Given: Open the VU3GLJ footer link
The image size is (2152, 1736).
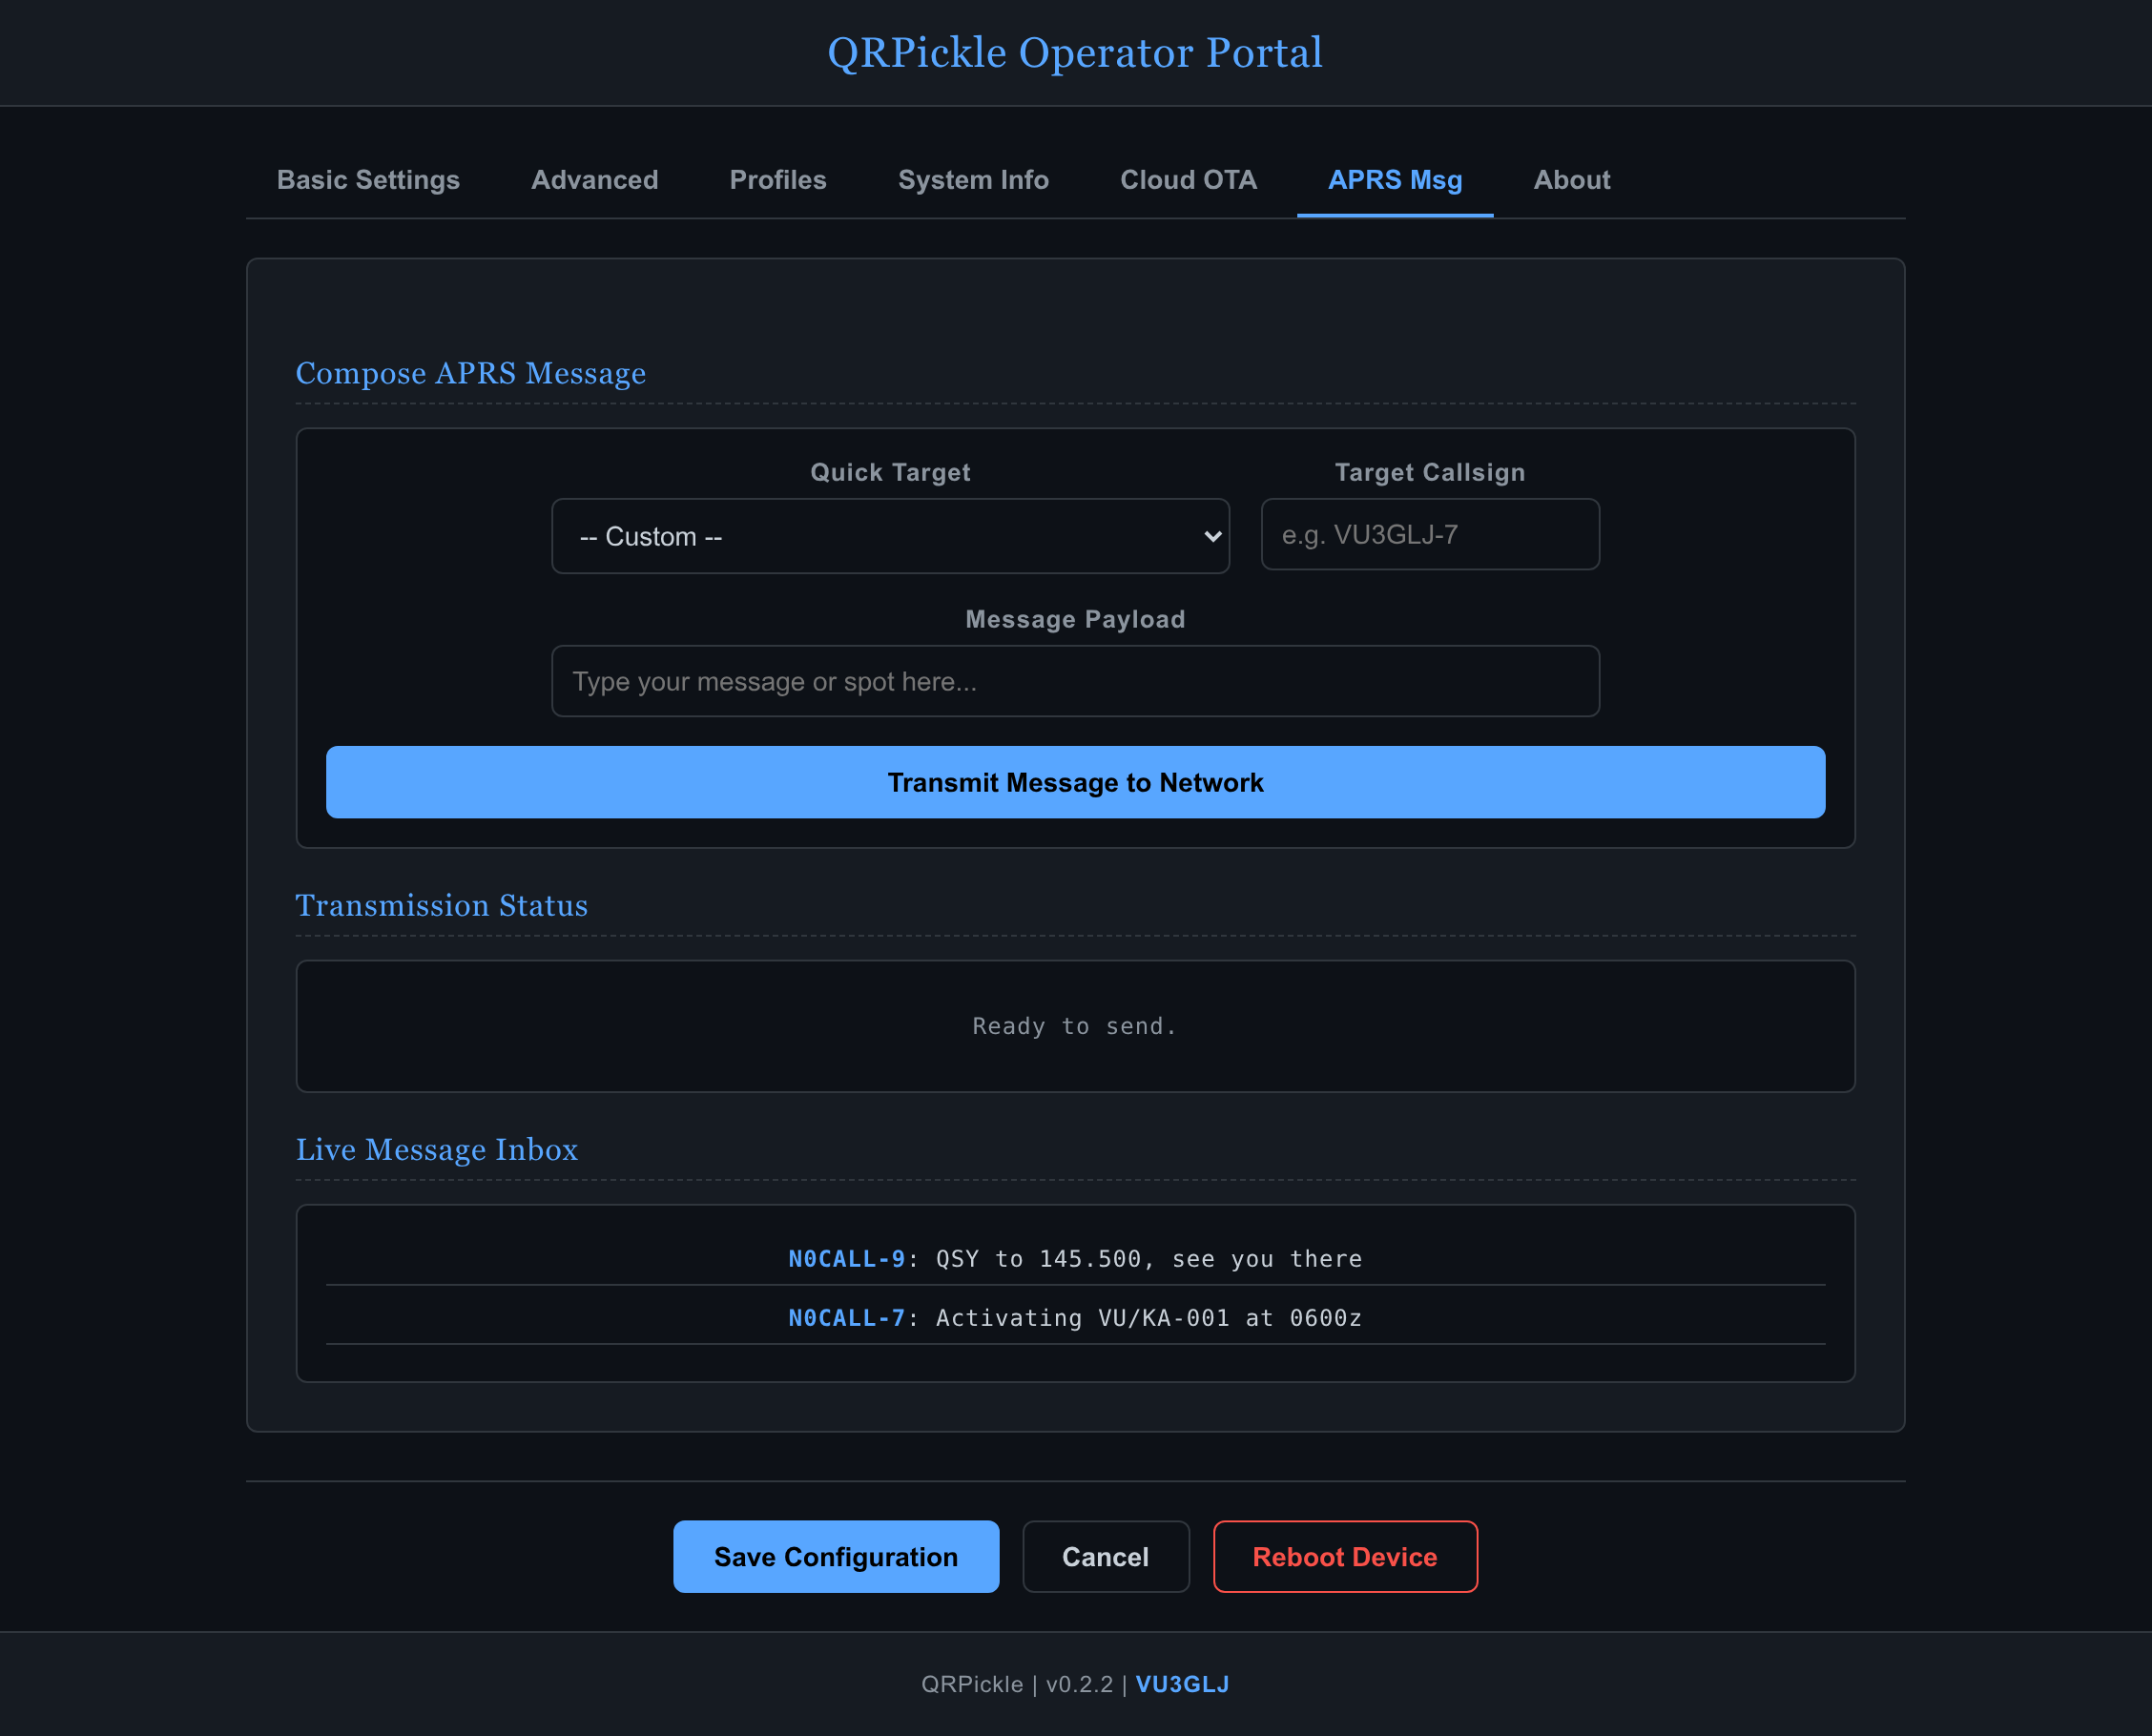Looking at the screenshot, I should 1182,1684.
